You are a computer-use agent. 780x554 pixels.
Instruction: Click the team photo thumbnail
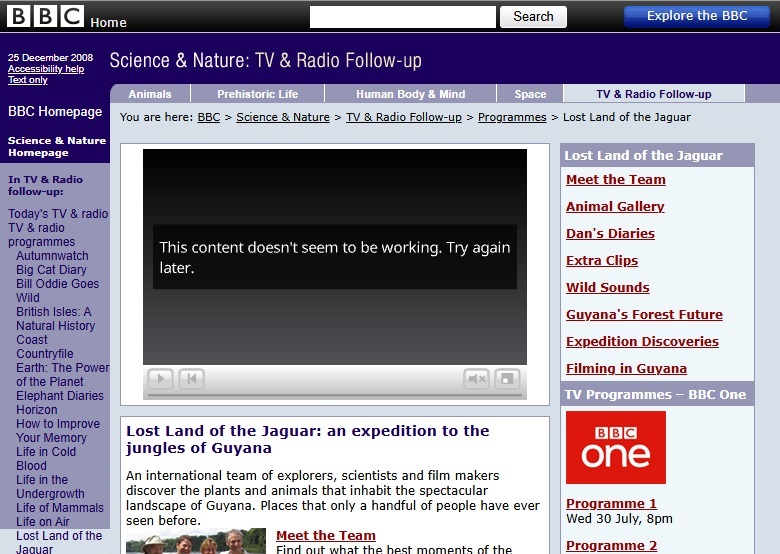pyautogui.click(x=196, y=541)
